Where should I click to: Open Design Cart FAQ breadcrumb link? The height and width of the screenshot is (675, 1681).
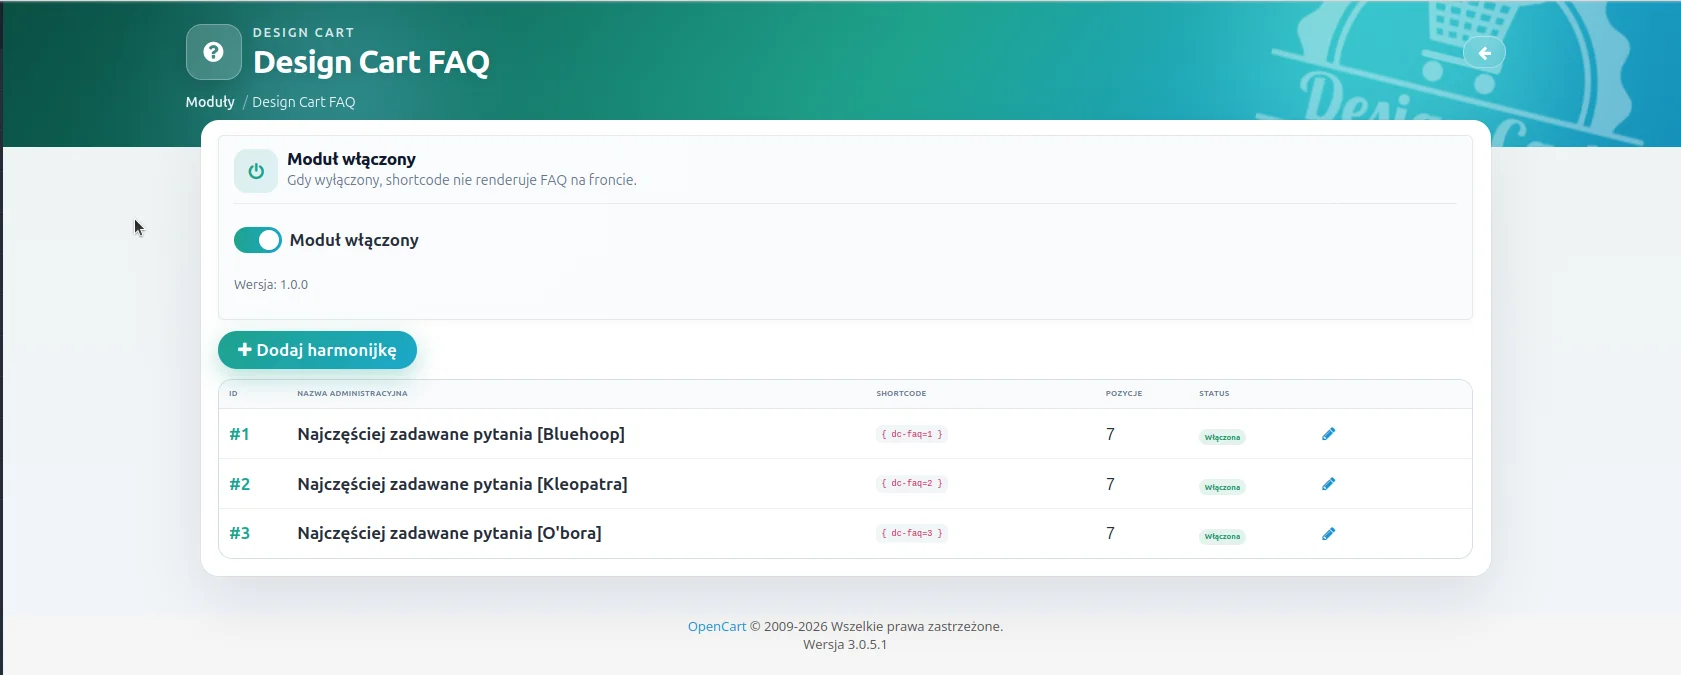pos(304,102)
